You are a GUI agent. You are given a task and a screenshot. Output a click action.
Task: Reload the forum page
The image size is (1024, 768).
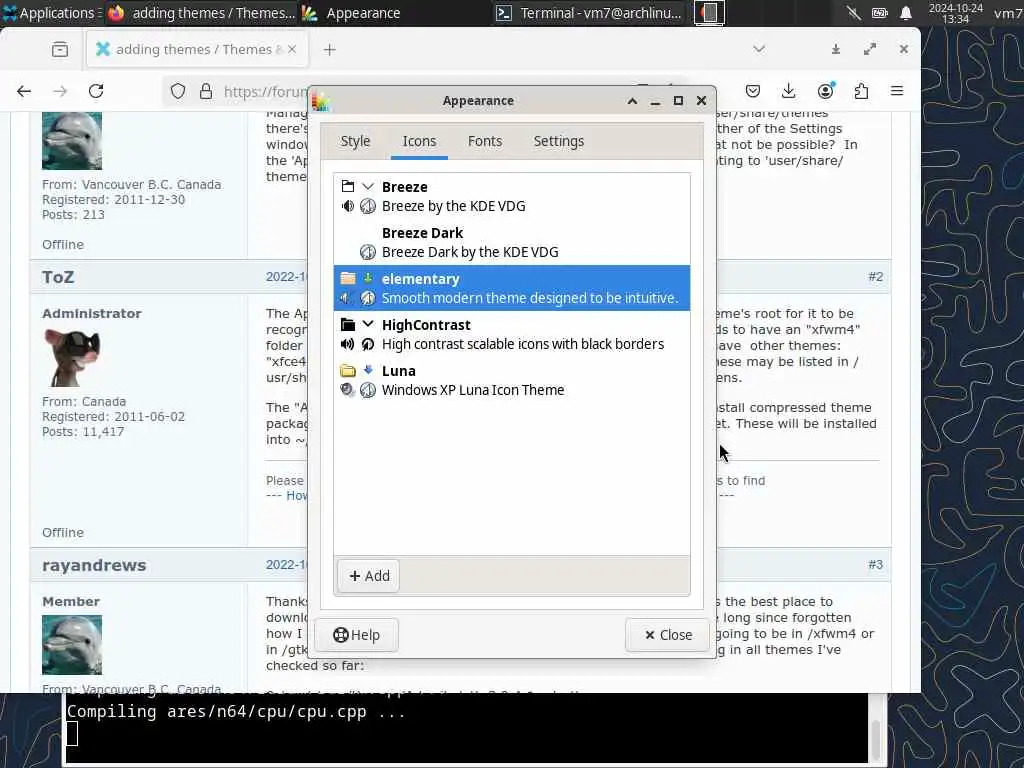tap(96, 91)
